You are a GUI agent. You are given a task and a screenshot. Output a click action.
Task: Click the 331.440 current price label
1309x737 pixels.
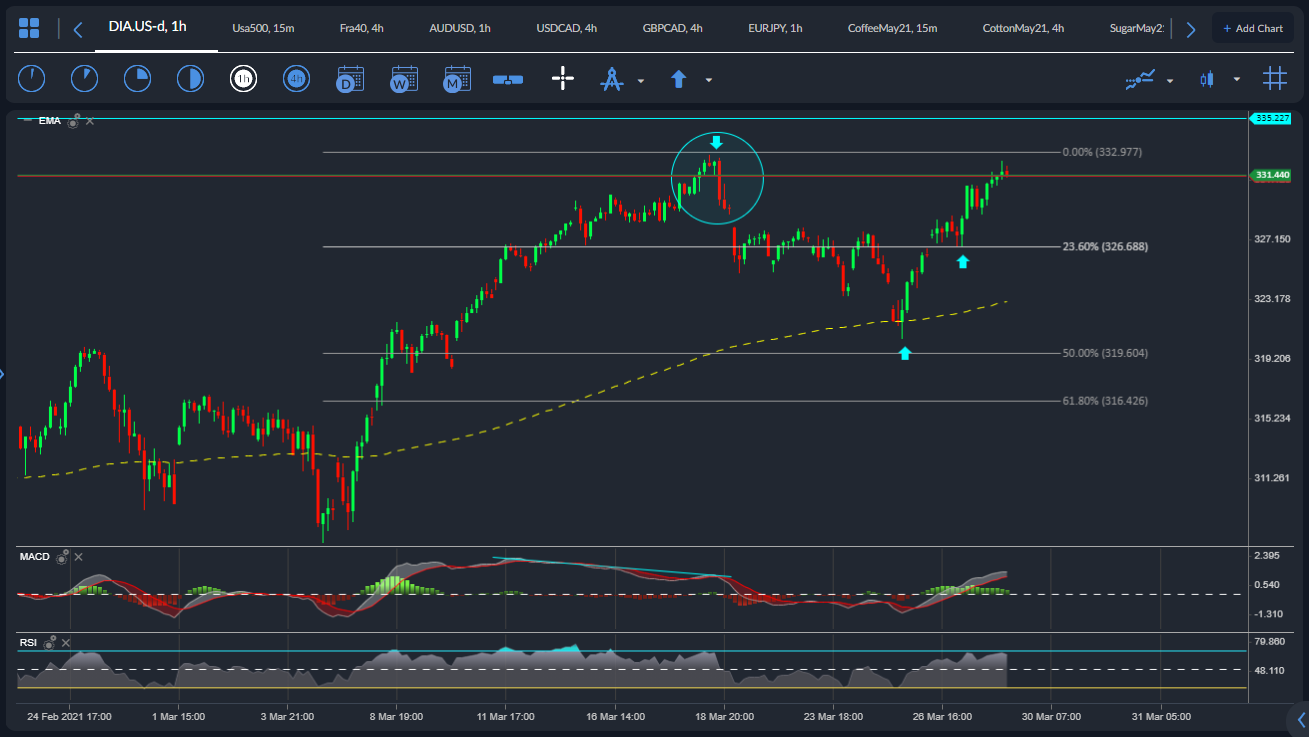(x=1272, y=175)
